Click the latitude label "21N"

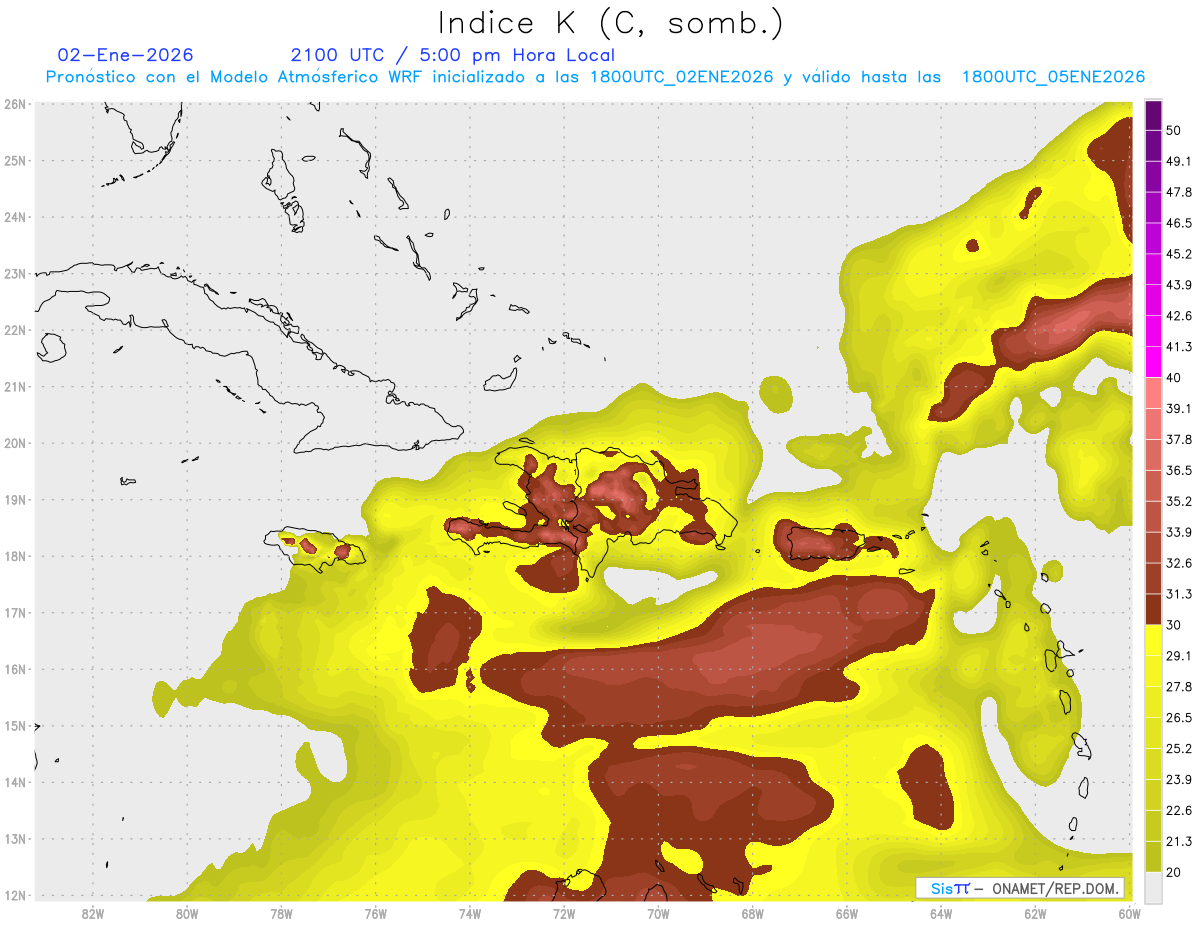(15, 386)
